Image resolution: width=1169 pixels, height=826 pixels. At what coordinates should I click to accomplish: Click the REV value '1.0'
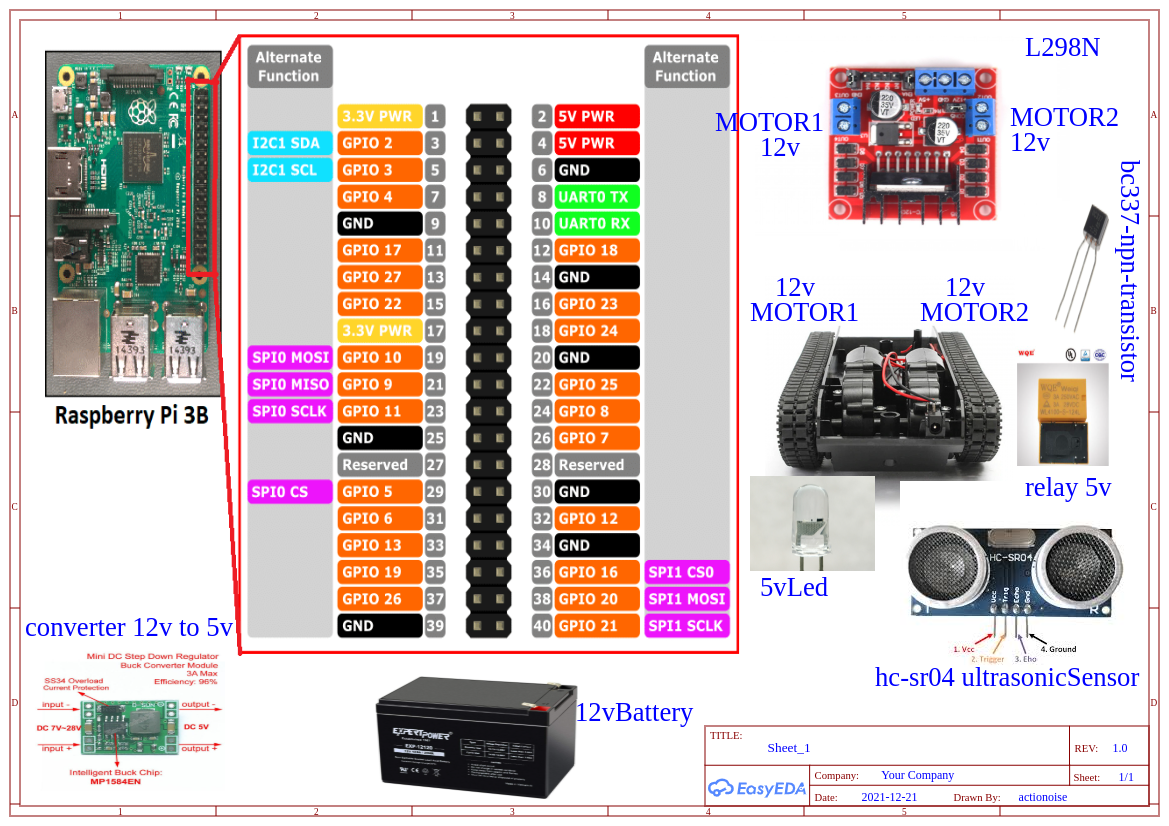pos(1120,748)
